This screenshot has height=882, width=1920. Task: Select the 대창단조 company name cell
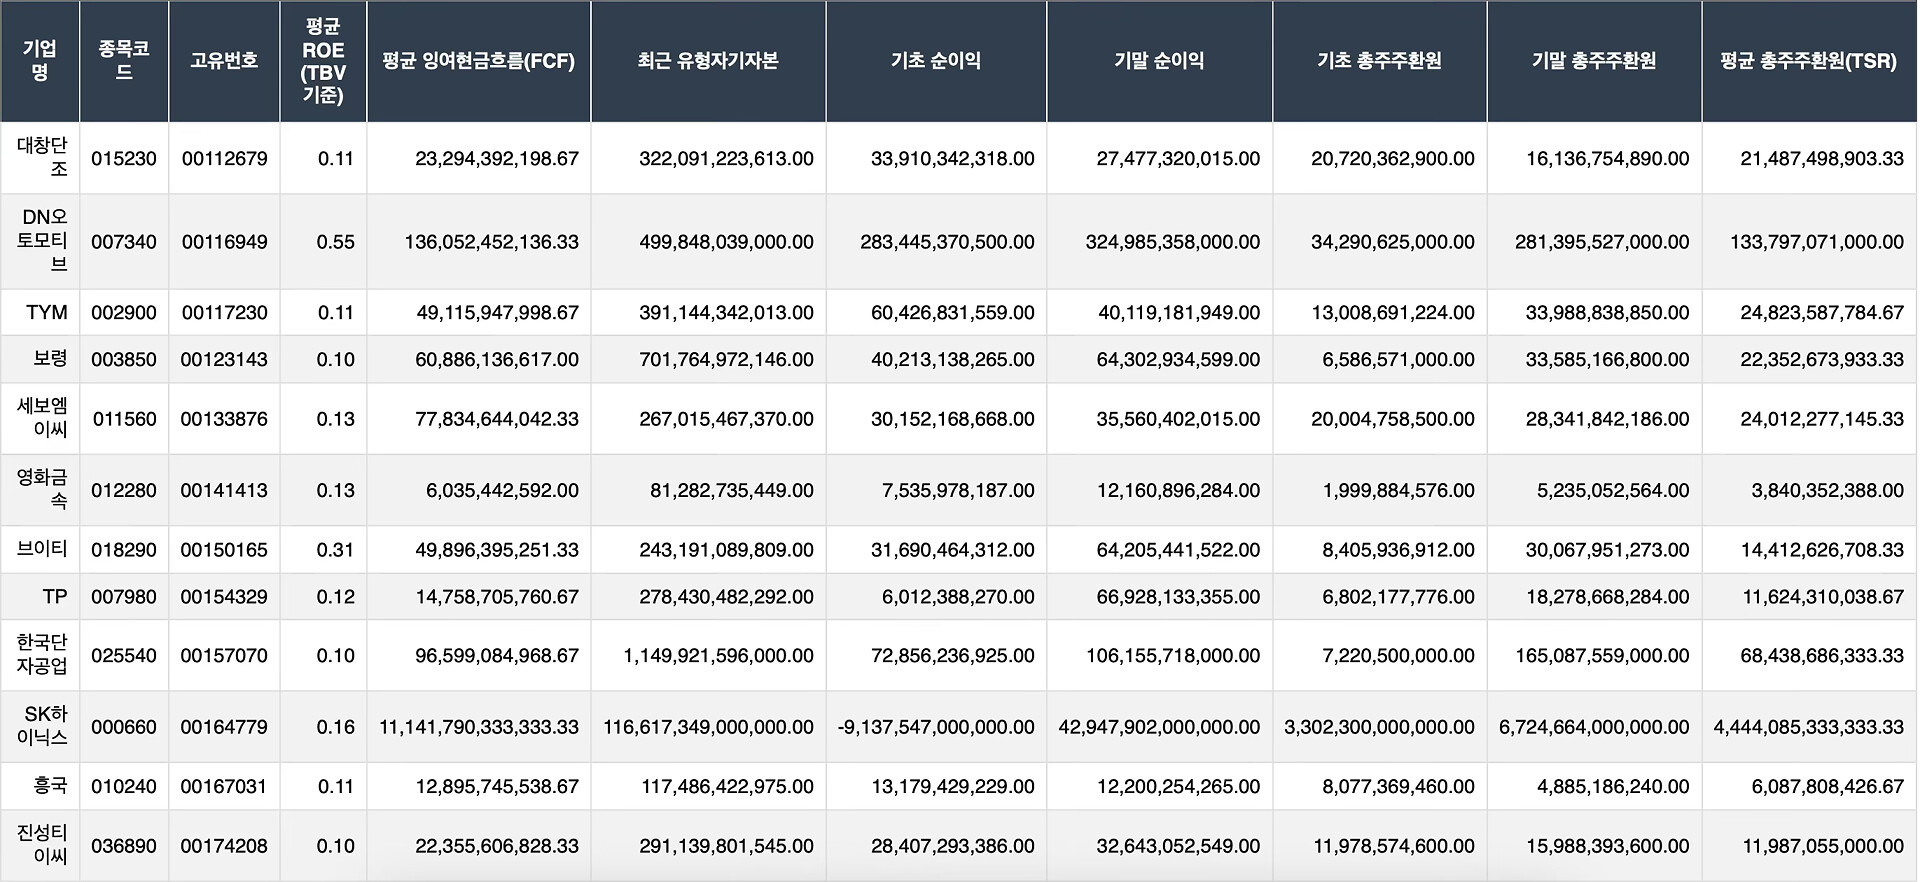click(x=42, y=158)
